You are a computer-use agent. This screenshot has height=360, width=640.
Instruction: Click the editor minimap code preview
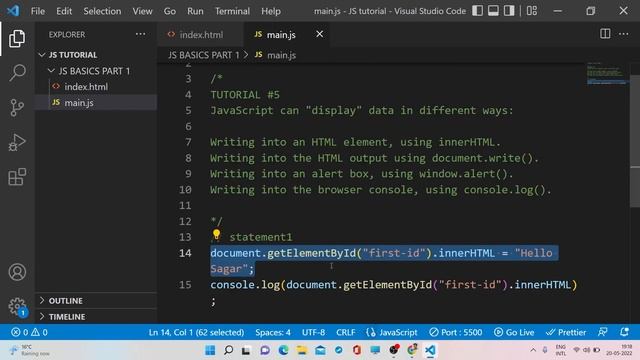click(606, 73)
